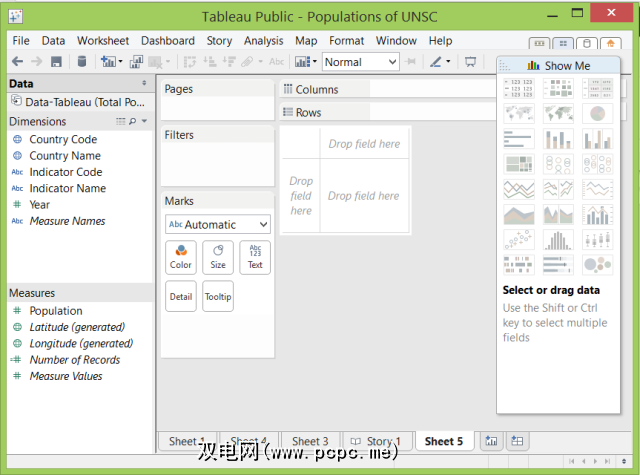Select Gantt chart in Show Me
Screen dimensions: 640x475
[x=519, y=264]
